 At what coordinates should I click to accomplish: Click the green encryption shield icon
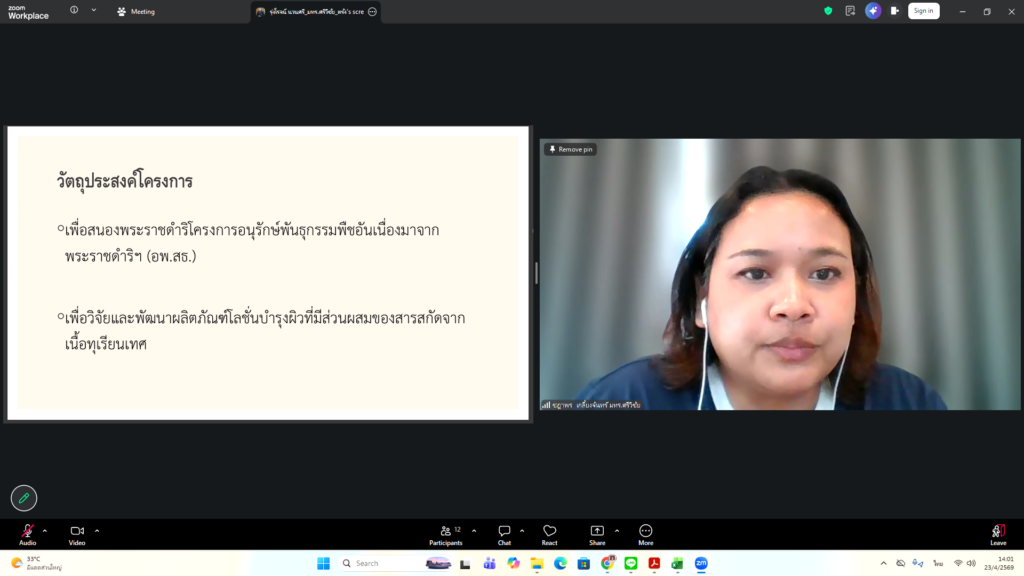click(x=828, y=11)
